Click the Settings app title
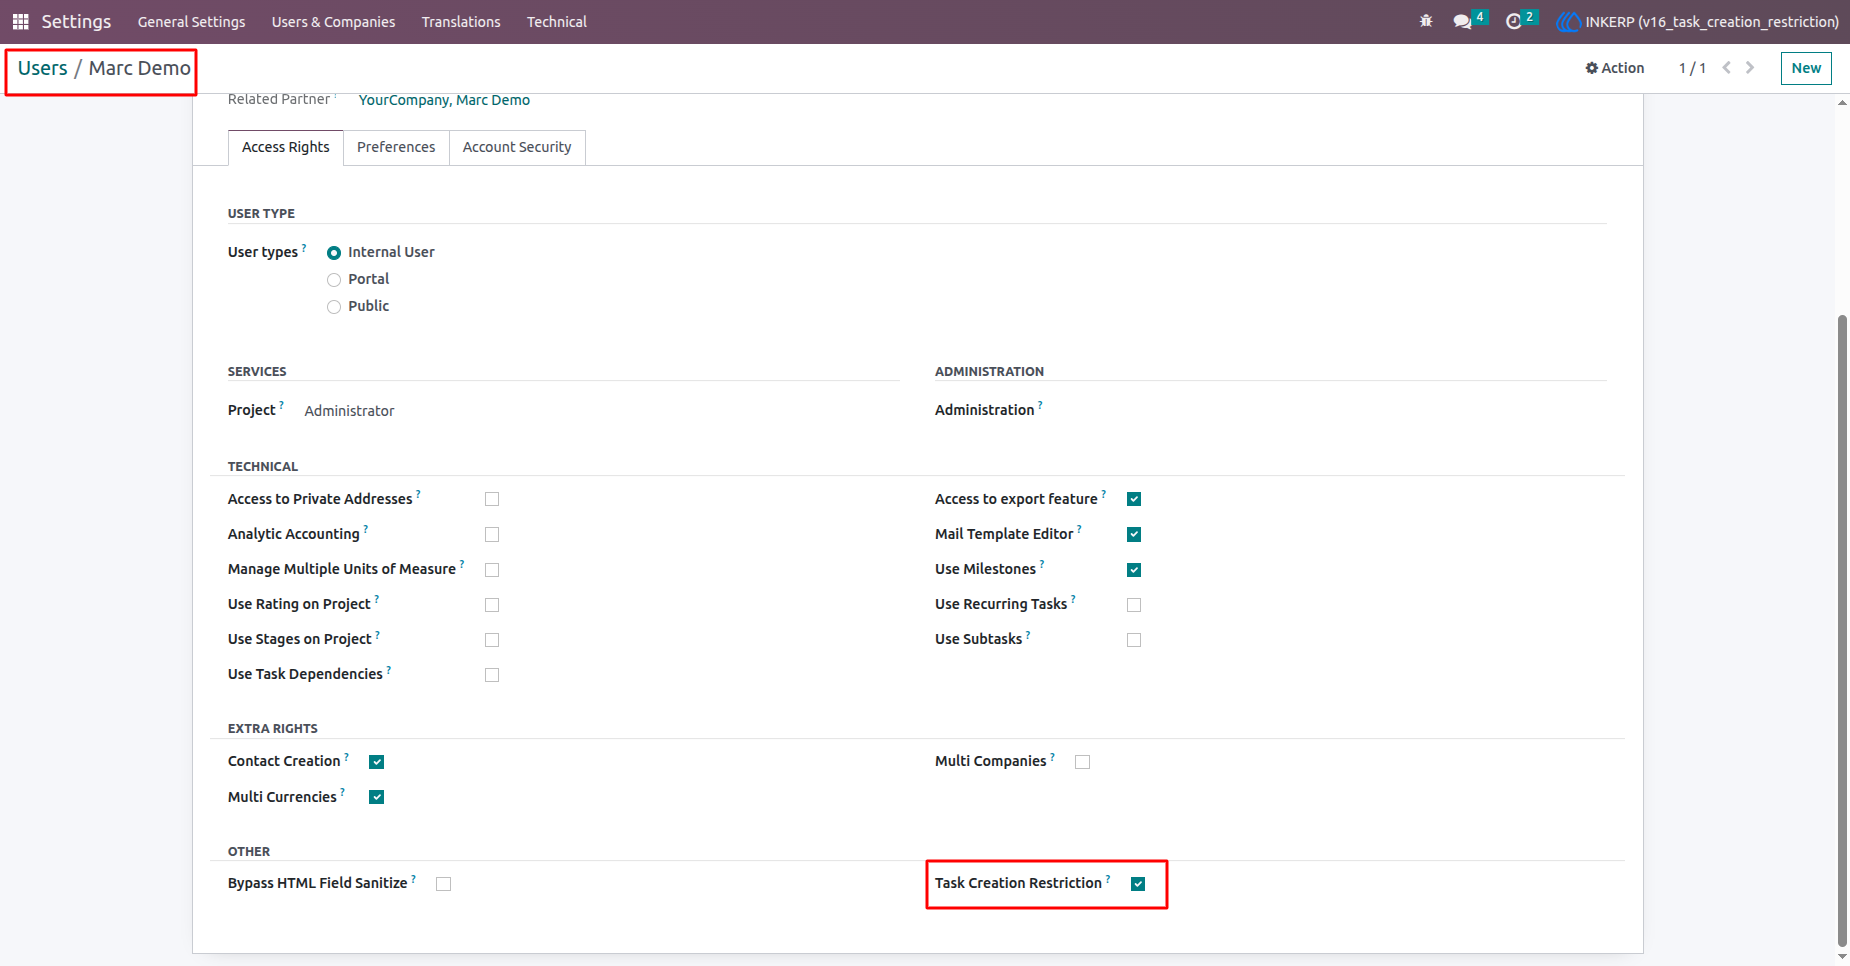This screenshot has height=966, width=1850. 76,21
